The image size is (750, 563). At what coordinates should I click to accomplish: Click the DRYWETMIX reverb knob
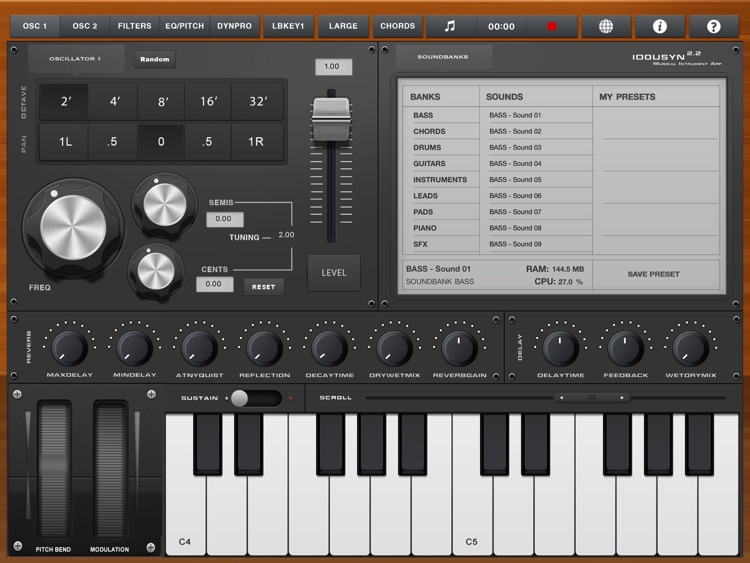pos(394,348)
